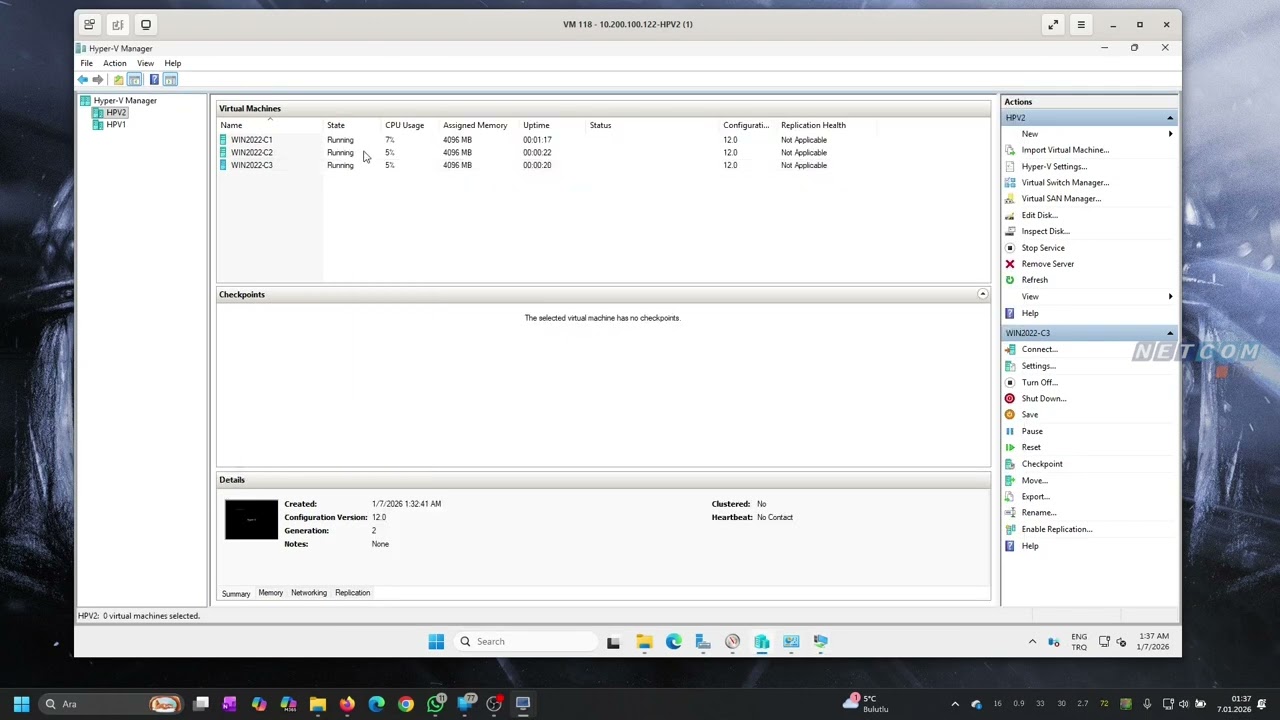Click the Up One Level toolbar icon
Screen dimensions: 1280x720
coord(118,80)
